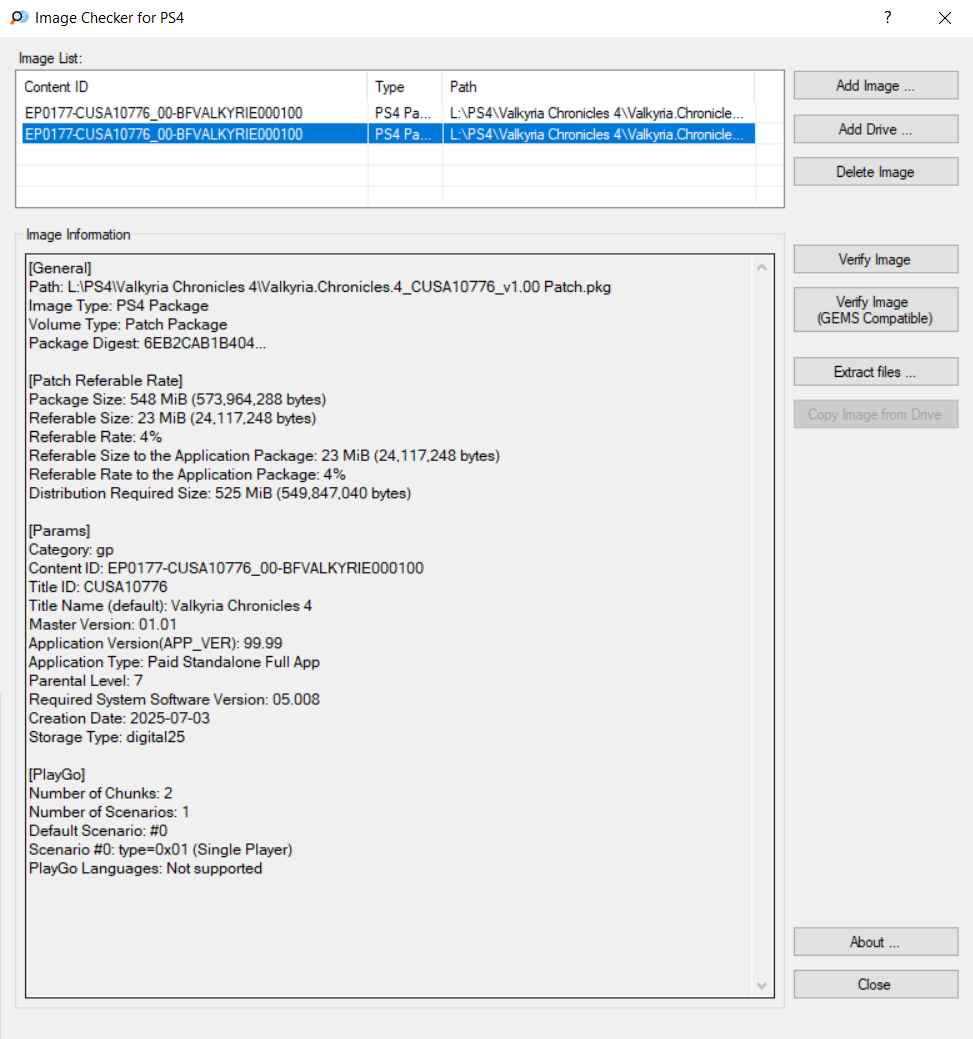Click the Referable Size: 23 MiB line
Image resolution: width=973 pixels, height=1039 pixels.
coord(172,418)
